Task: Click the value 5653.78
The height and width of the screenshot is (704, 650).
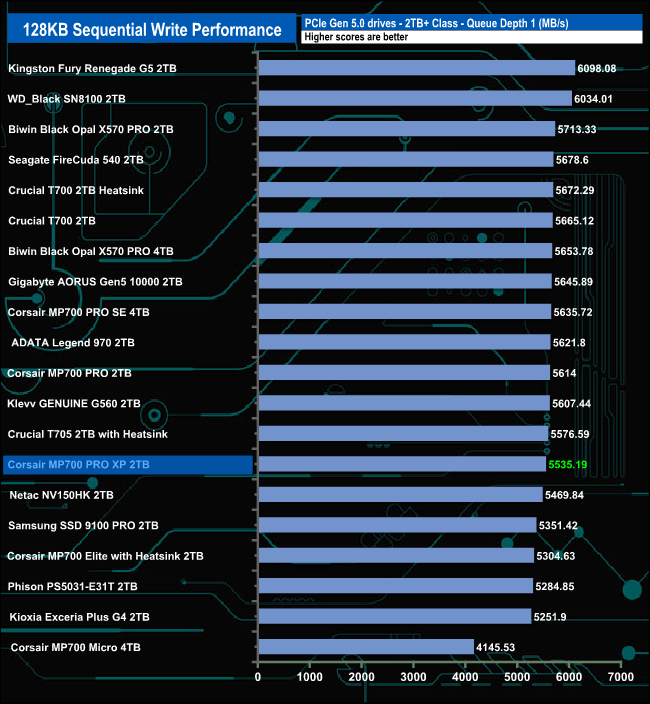Action: pyautogui.click(x=574, y=252)
